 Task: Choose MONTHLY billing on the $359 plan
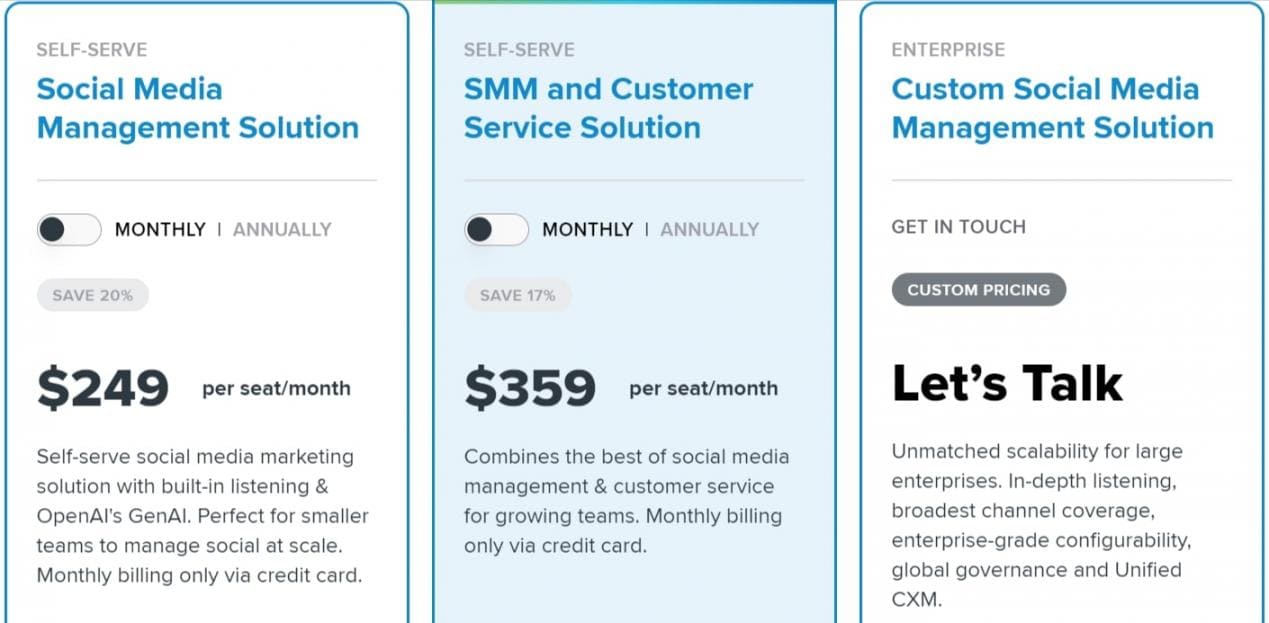587,230
